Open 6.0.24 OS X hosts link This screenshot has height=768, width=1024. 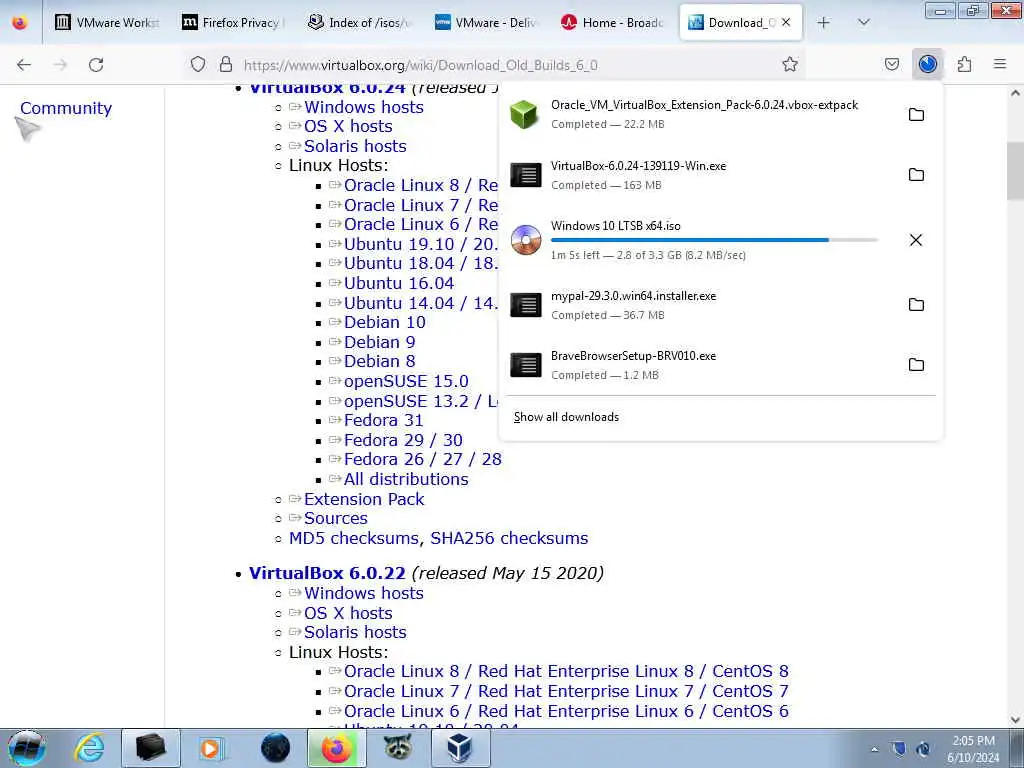[x=348, y=126]
